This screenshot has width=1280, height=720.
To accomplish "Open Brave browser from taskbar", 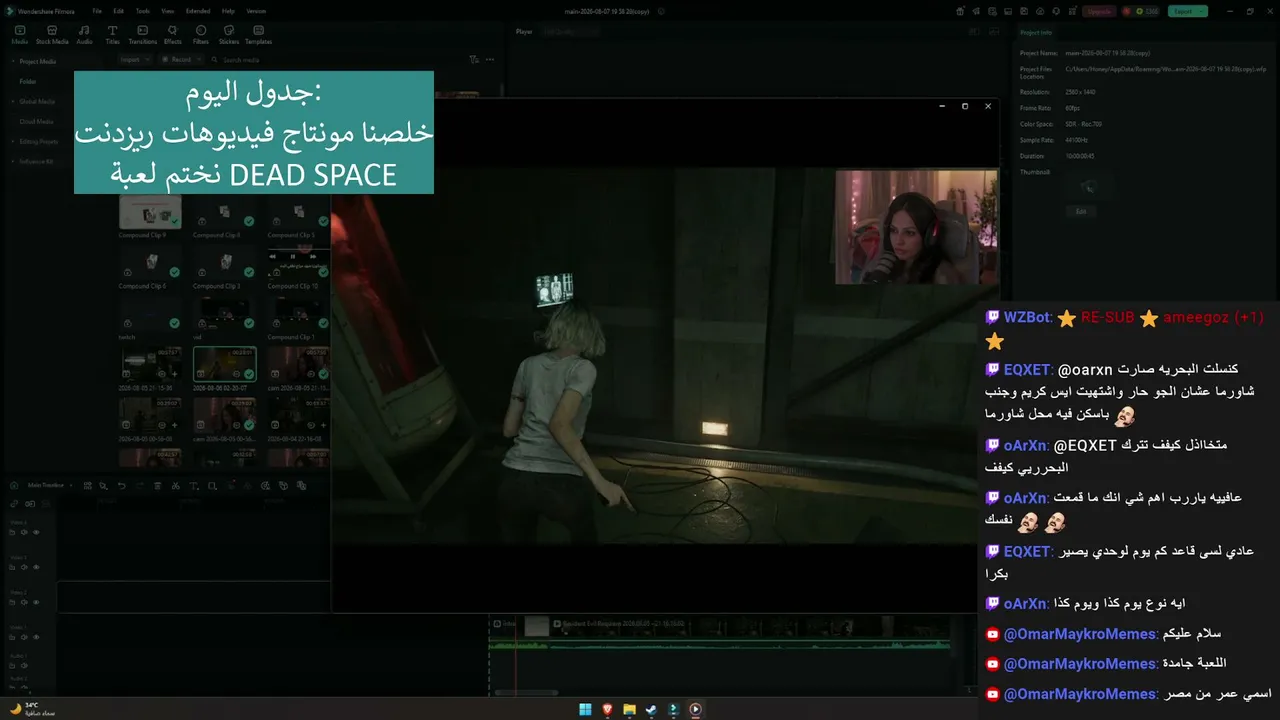I will pos(607,710).
